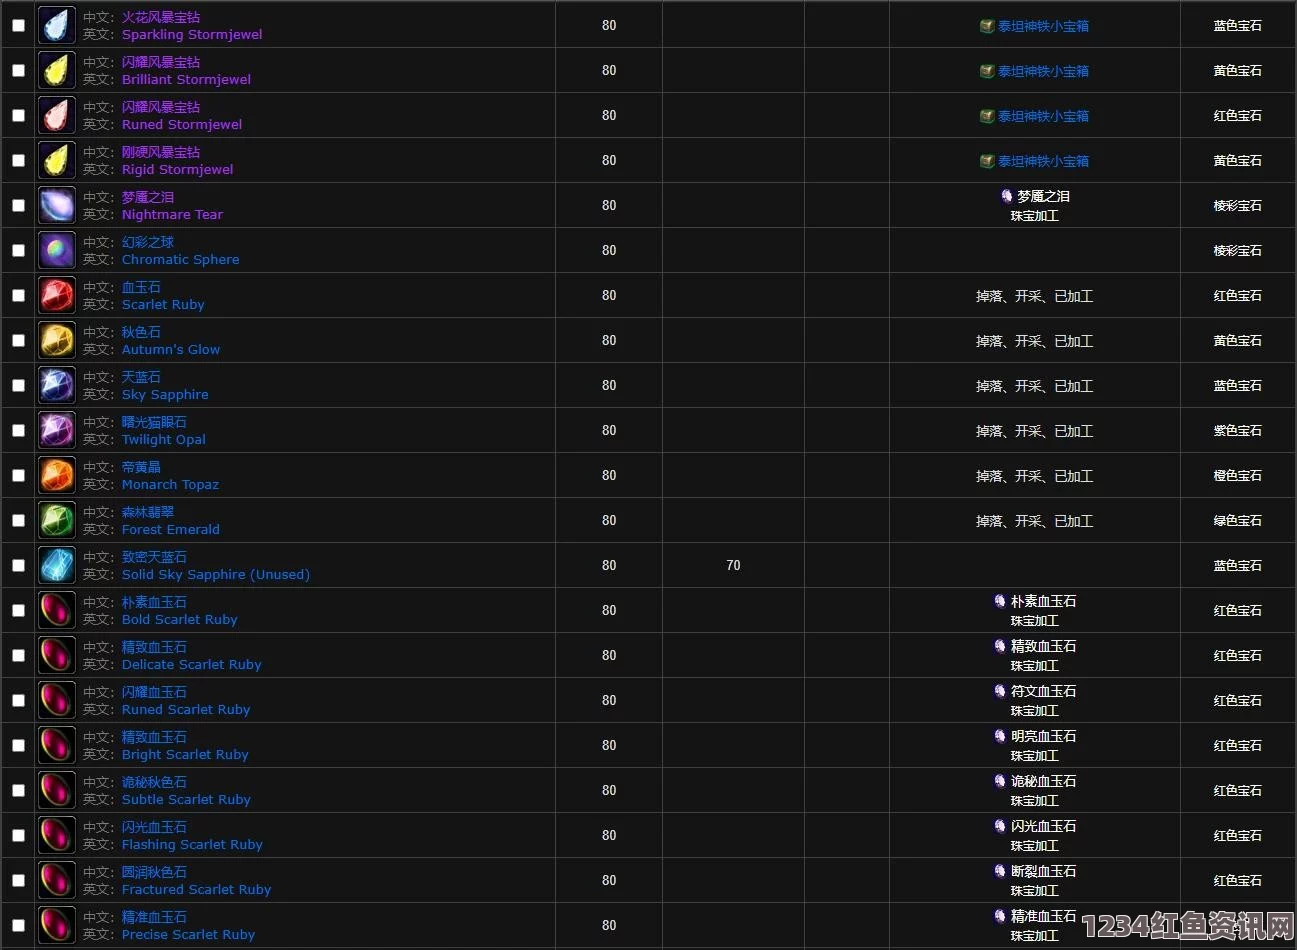Follow the Flashing Scarlet Ruby link
This screenshot has height=950, width=1297.
pos(192,844)
